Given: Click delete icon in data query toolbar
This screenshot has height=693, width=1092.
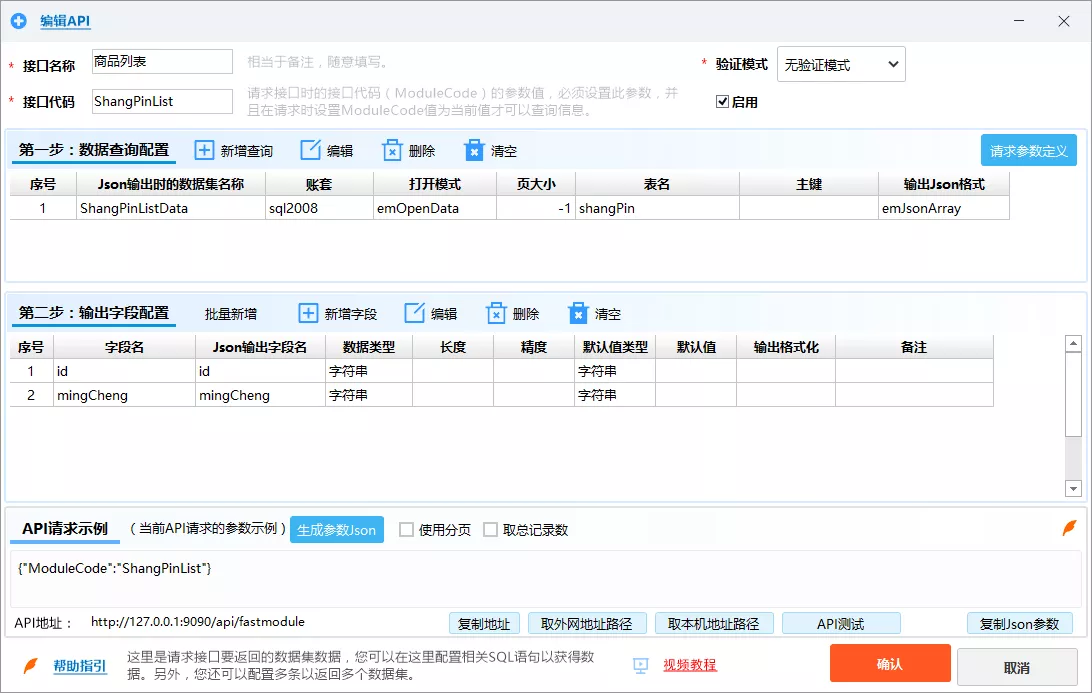Looking at the screenshot, I should [392, 151].
